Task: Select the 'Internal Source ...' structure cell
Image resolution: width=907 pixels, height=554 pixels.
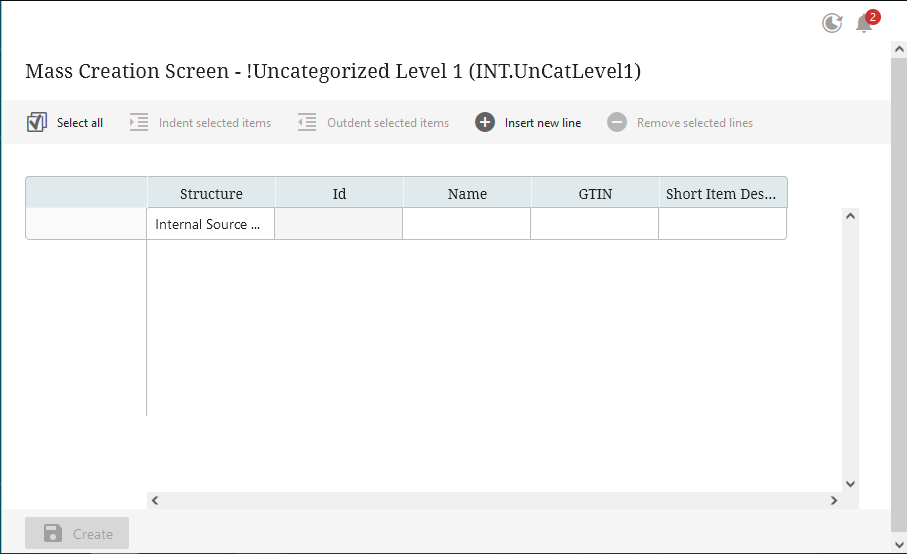Action: [x=211, y=224]
